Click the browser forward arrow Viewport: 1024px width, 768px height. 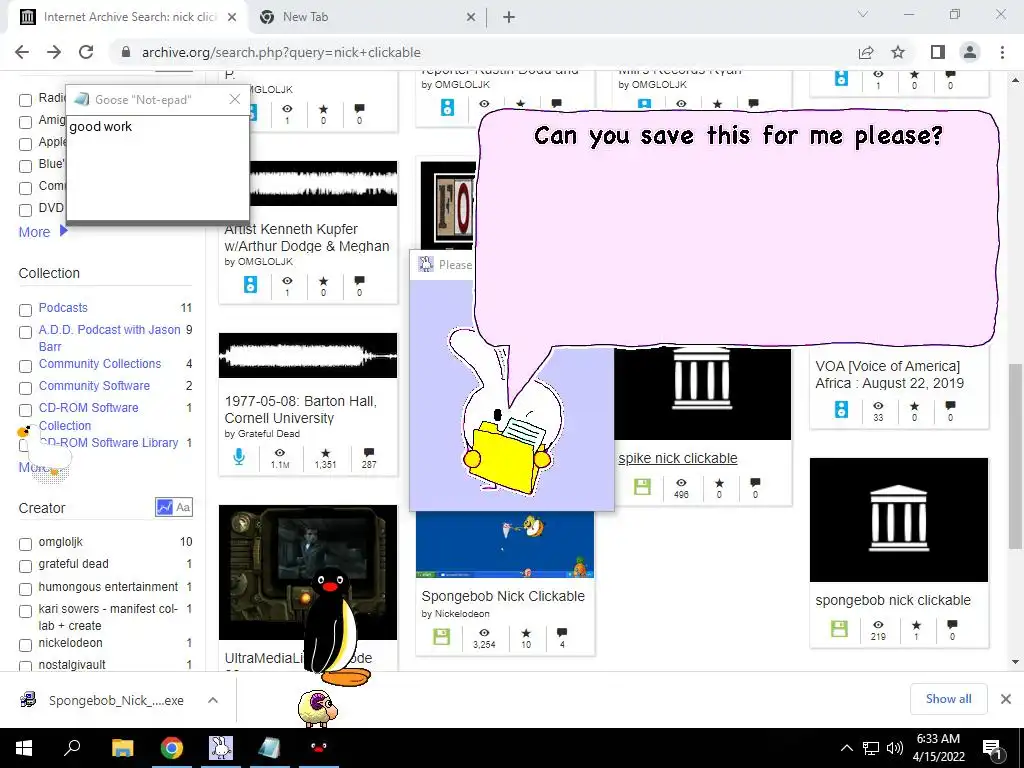54,52
